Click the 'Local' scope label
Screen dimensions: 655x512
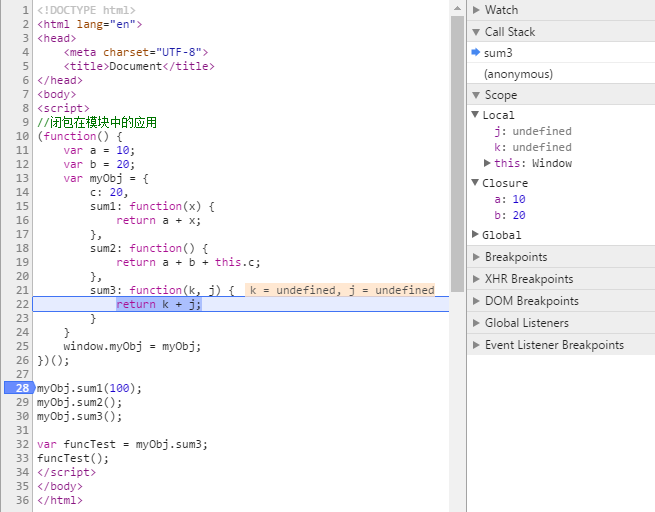click(498, 115)
